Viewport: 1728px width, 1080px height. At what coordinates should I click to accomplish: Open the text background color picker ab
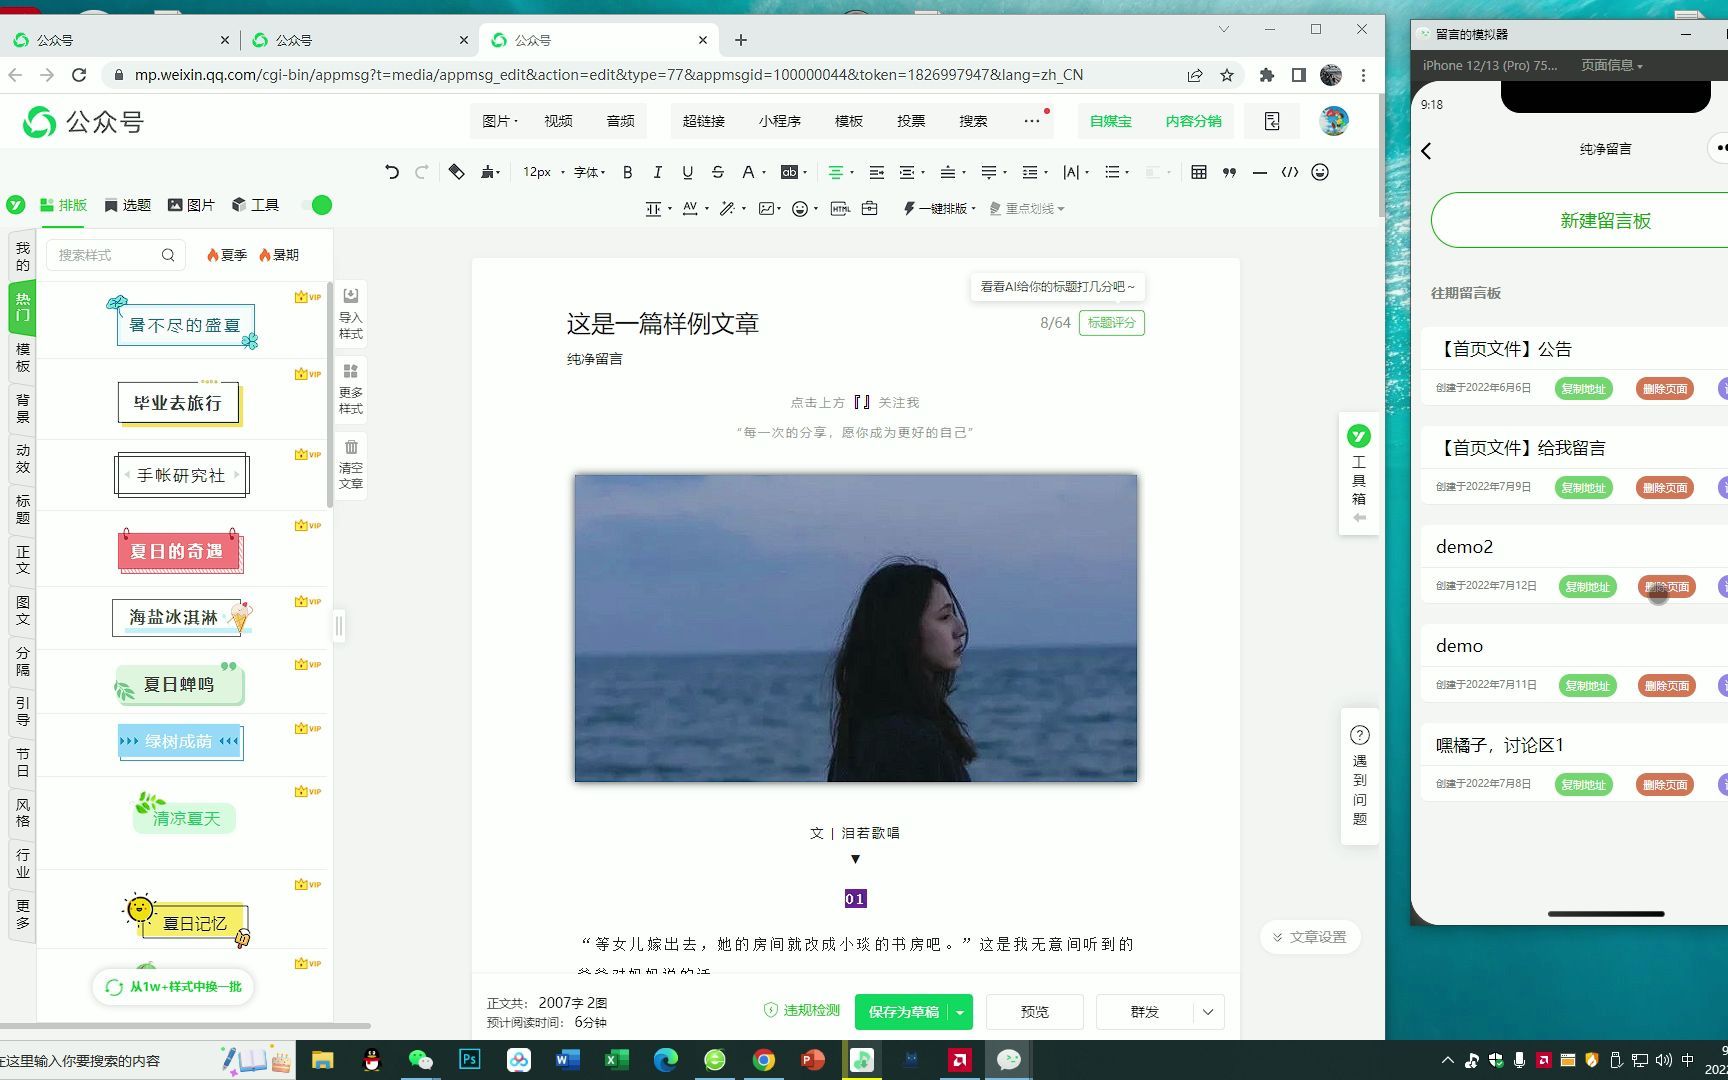[x=793, y=172]
